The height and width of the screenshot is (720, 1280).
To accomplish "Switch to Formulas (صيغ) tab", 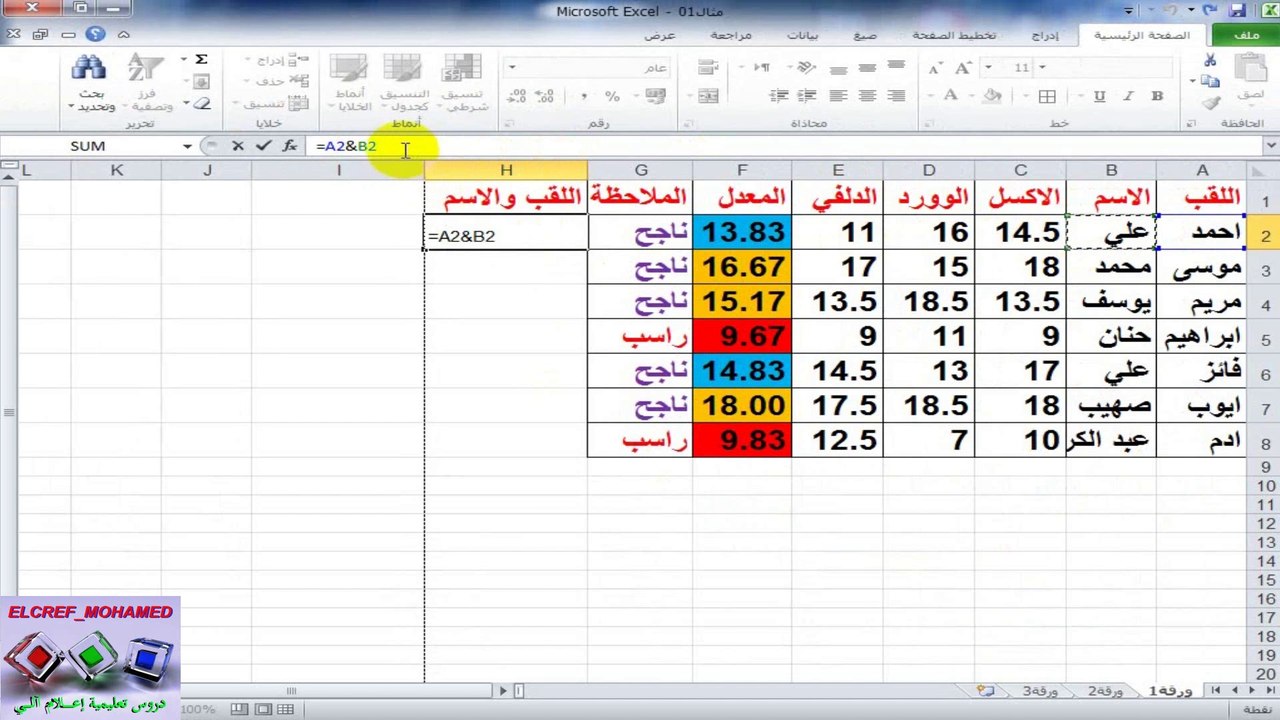I will point(865,35).
